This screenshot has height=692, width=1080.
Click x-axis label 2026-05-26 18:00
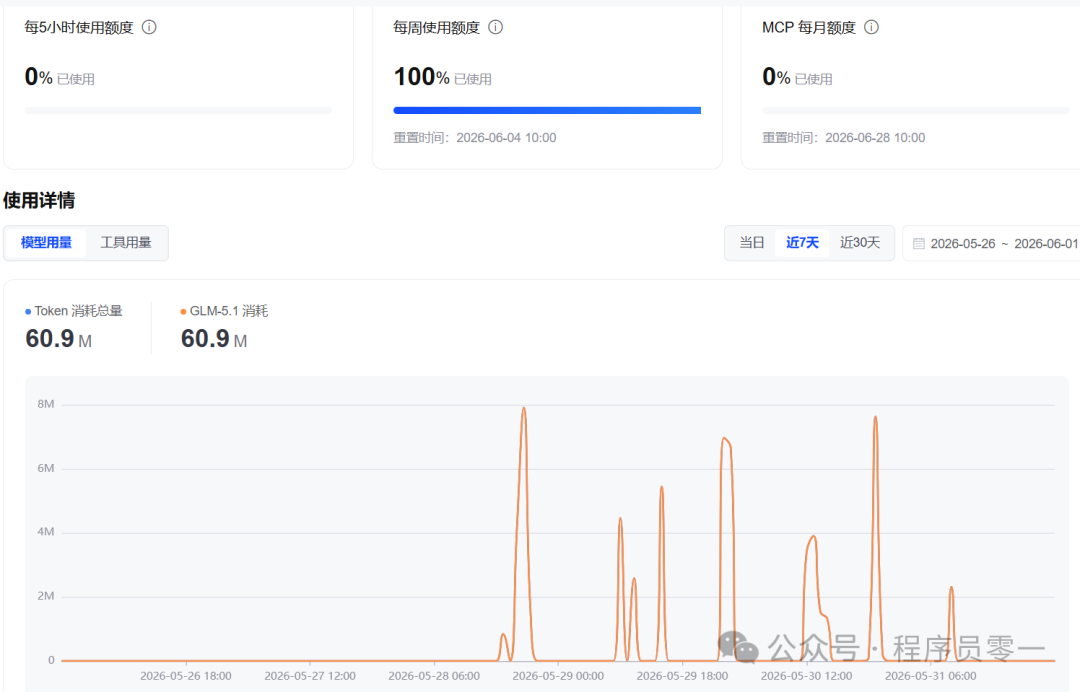coord(186,676)
